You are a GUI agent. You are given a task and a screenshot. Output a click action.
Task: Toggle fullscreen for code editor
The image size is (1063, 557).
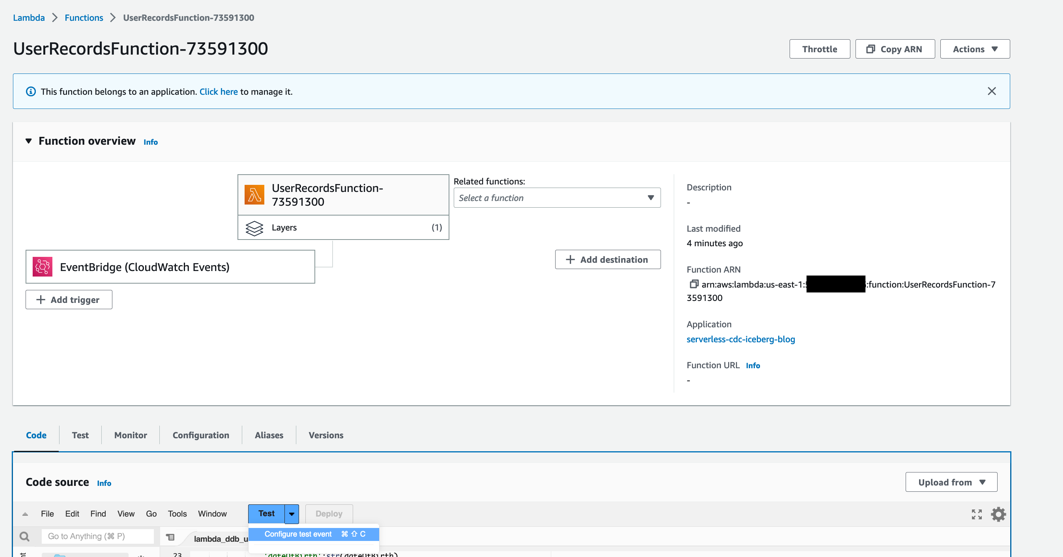coord(976,514)
